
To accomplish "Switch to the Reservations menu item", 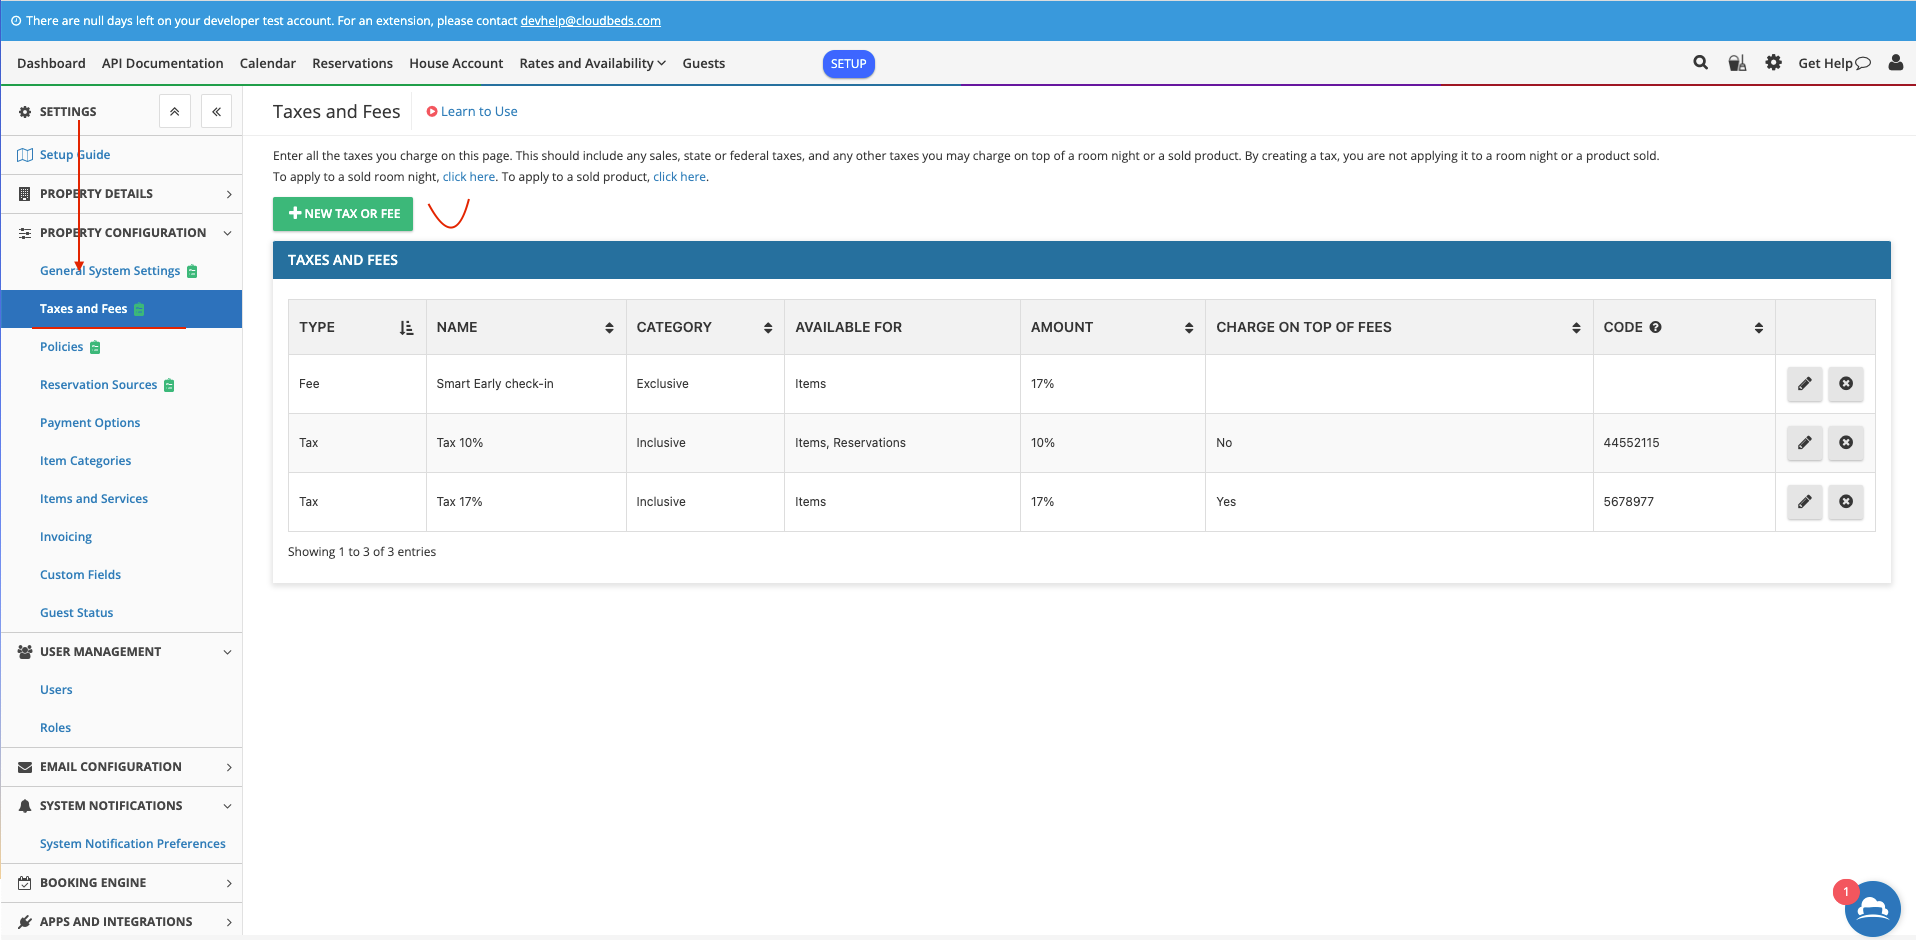I will [x=352, y=63].
